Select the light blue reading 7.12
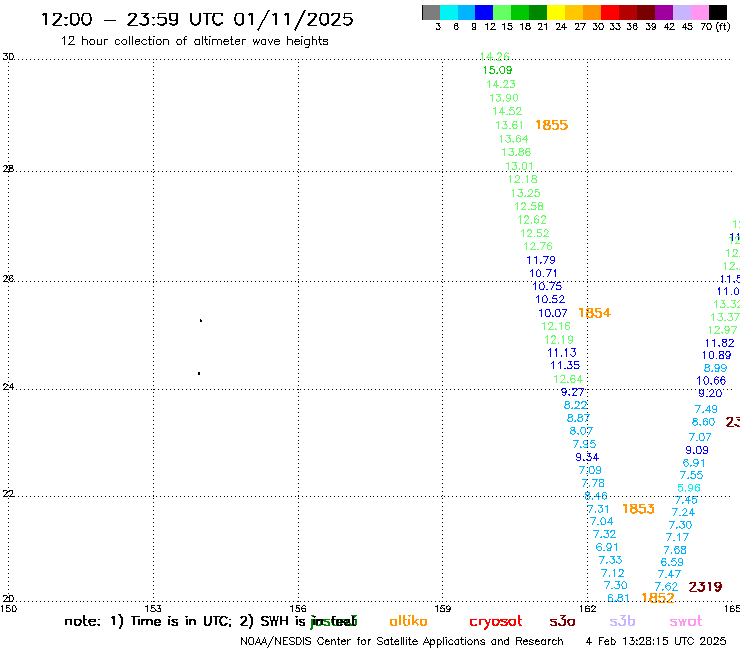 pos(612,574)
